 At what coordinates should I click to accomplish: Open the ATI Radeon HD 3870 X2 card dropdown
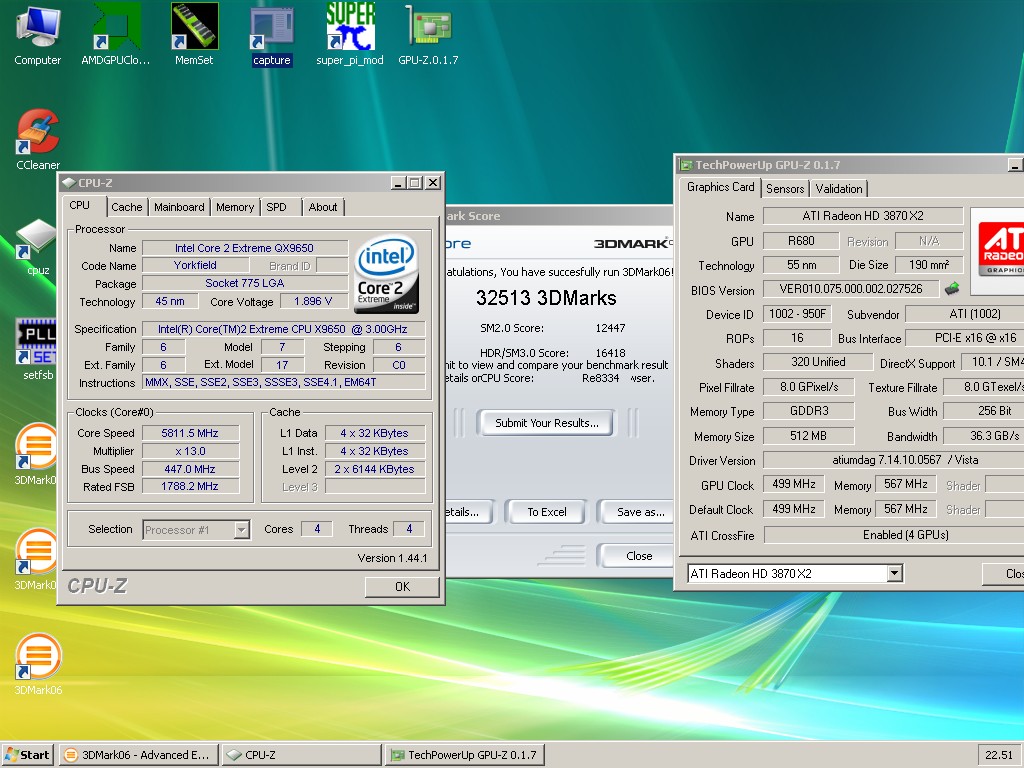pyautogui.click(x=895, y=573)
